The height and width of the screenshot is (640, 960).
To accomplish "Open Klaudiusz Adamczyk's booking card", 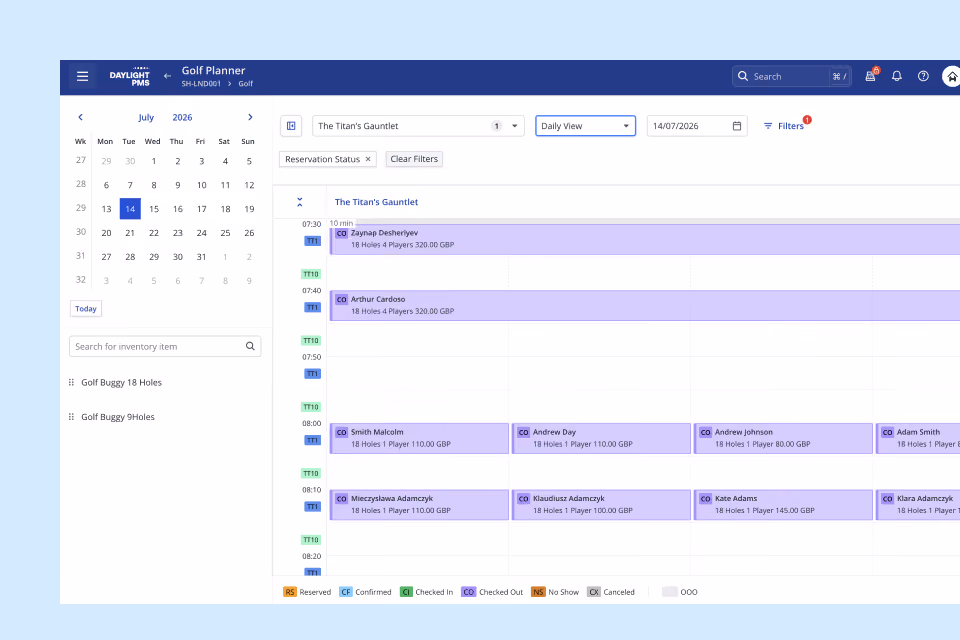I will point(601,505).
